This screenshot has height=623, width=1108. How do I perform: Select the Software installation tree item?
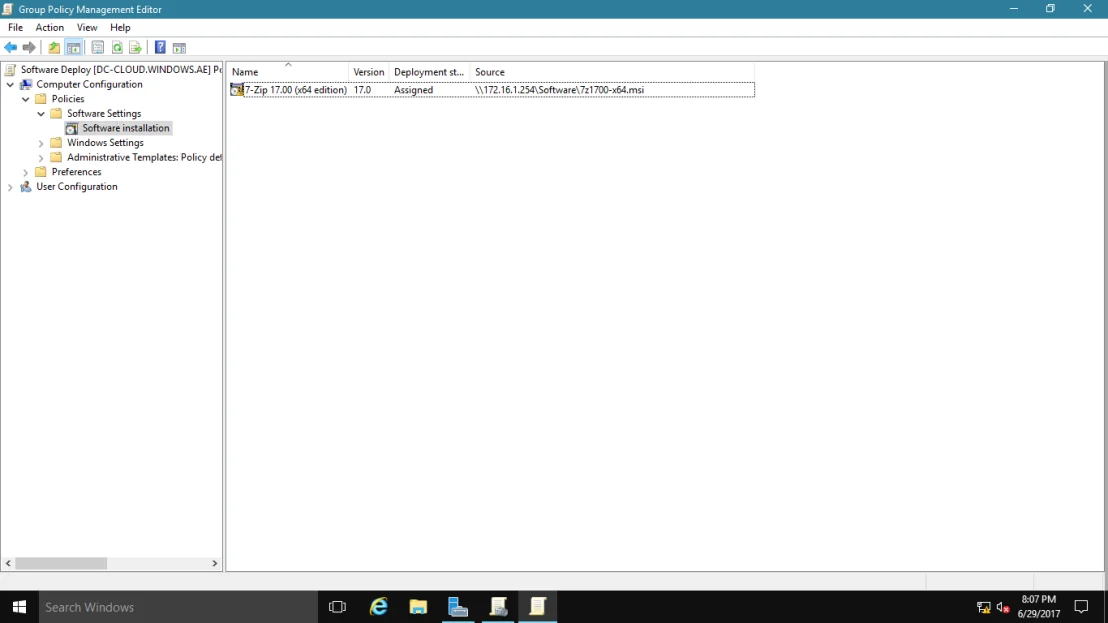(x=126, y=128)
